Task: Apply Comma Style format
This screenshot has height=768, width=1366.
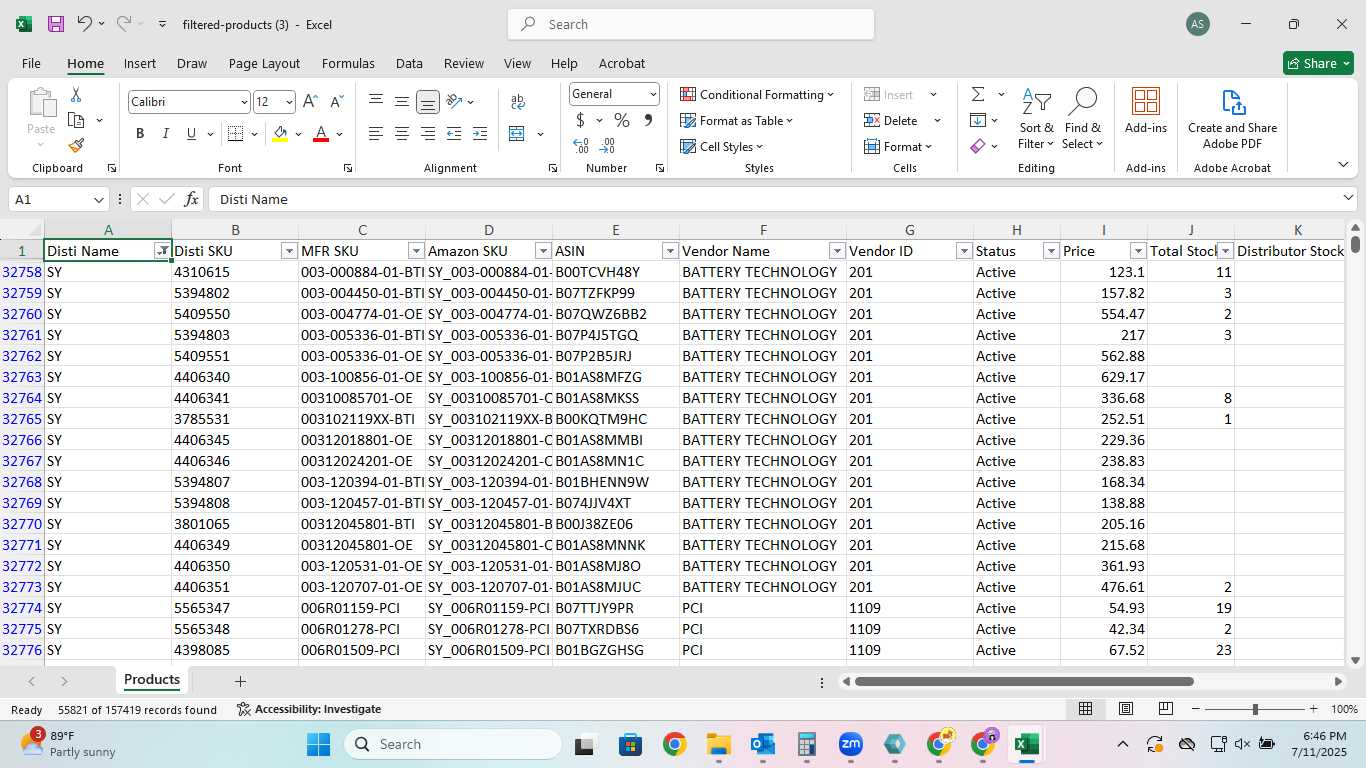Action: click(x=648, y=120)
